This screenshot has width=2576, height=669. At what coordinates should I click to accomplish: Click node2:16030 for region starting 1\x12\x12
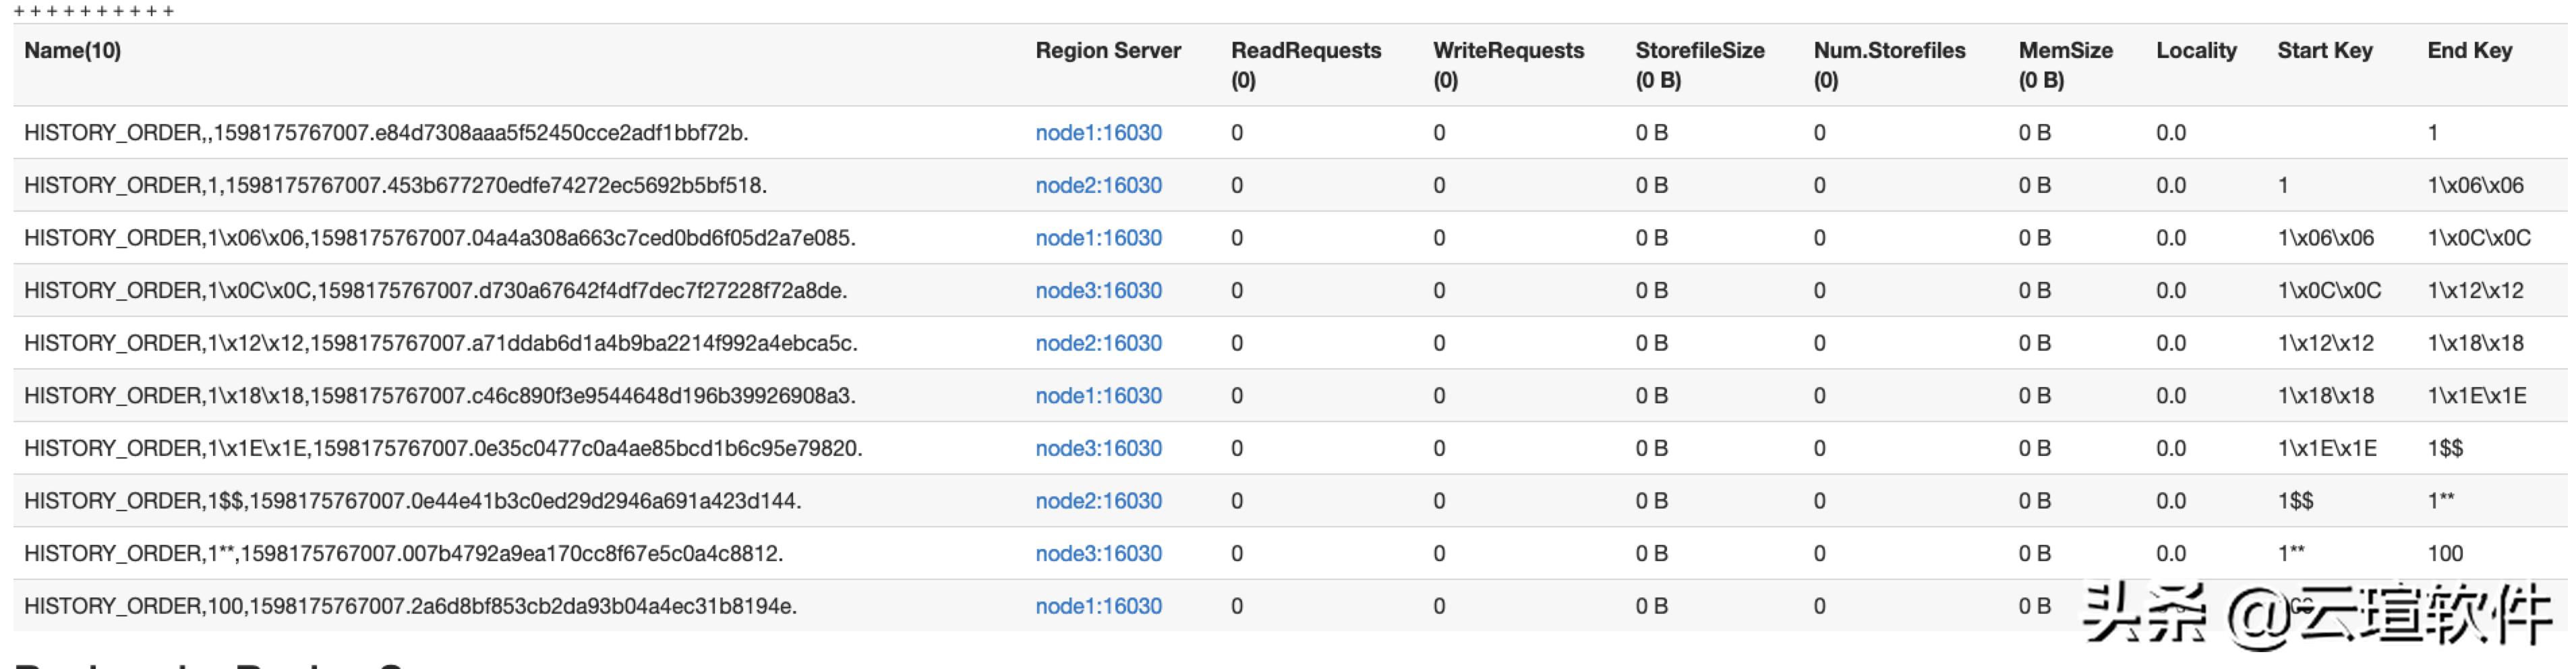pos(1098,343)
